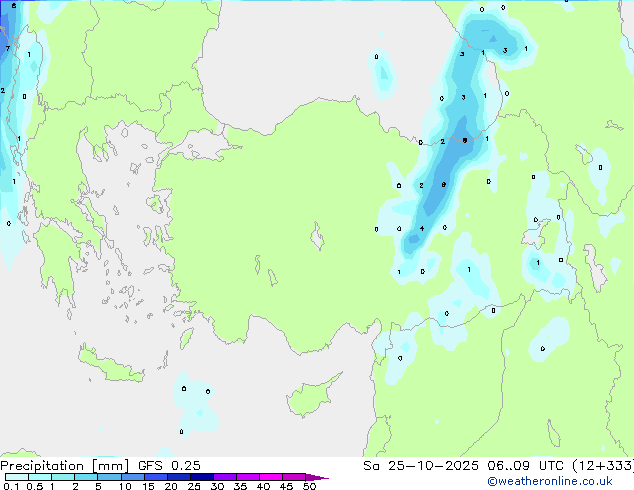Image resolution: width=634 pixels, height=490 pixels.
Task: Click the "Precipitation [mm]" title text
Action: [x=65, y=466]
